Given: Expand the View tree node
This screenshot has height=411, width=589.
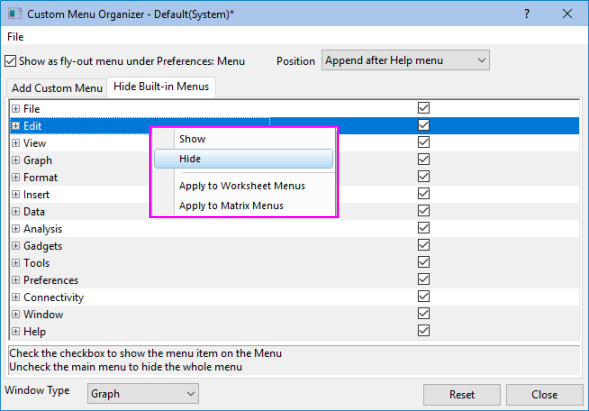Looking at the screenshot, I should coord(15,143).
